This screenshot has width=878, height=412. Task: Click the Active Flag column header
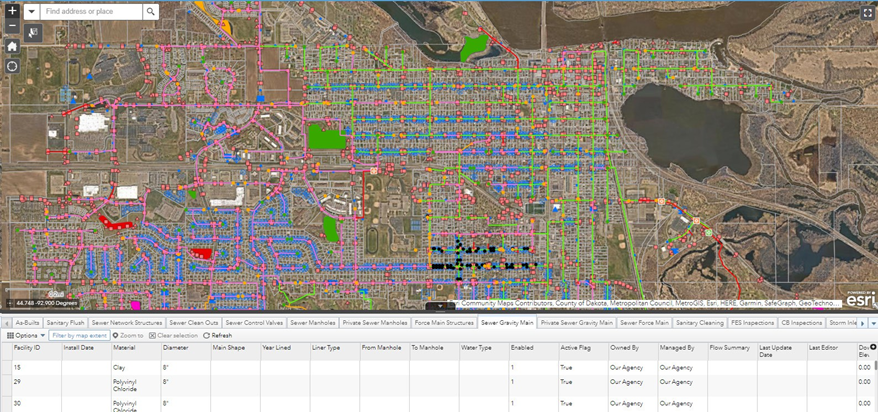tap(583, 351)
